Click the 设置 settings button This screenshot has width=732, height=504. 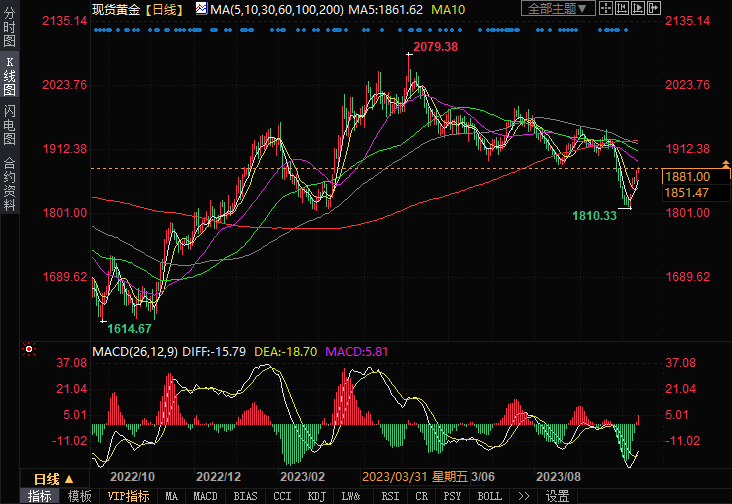click(x=557, y=496)
